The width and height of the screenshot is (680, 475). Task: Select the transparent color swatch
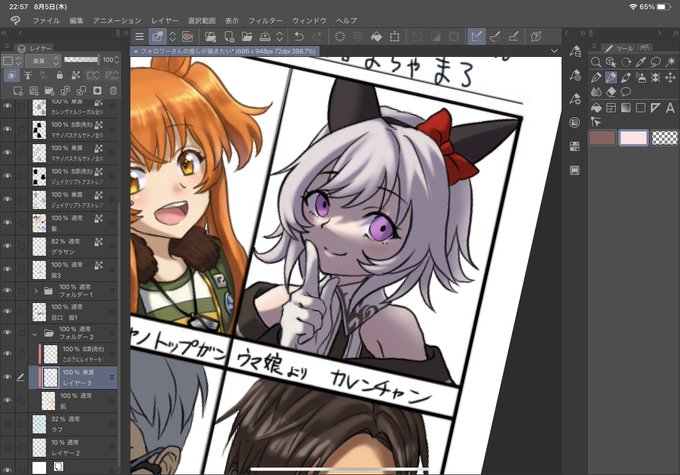tap(665, 138)
